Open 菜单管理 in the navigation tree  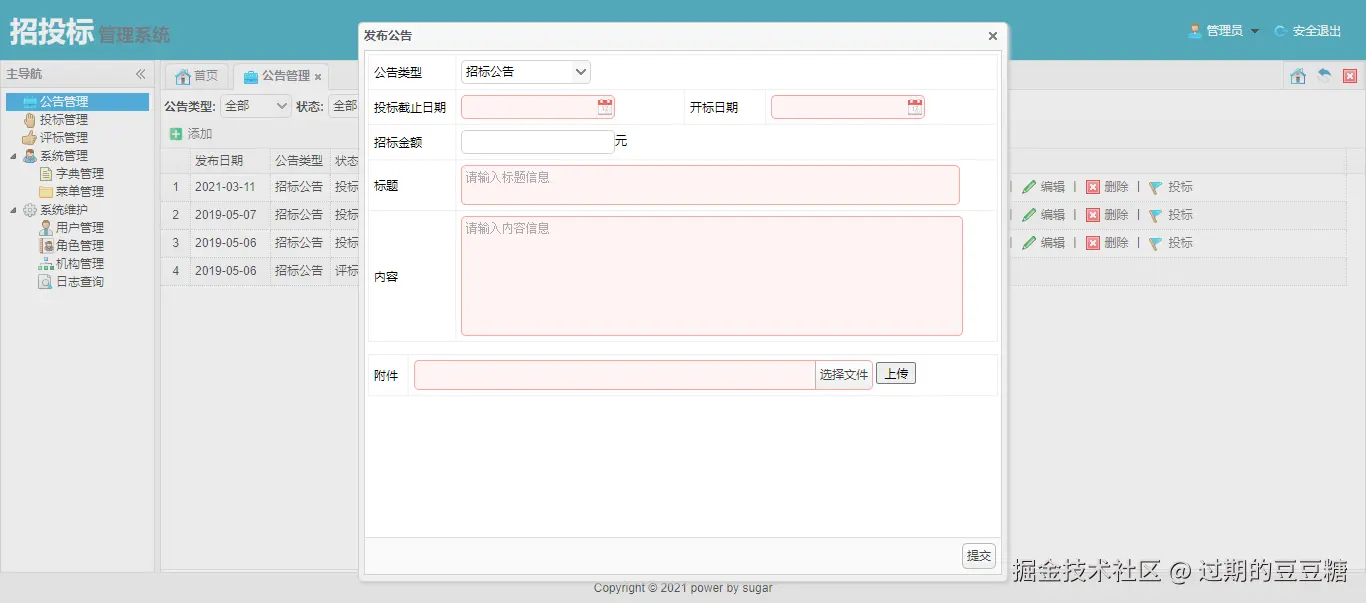point(80,192)
